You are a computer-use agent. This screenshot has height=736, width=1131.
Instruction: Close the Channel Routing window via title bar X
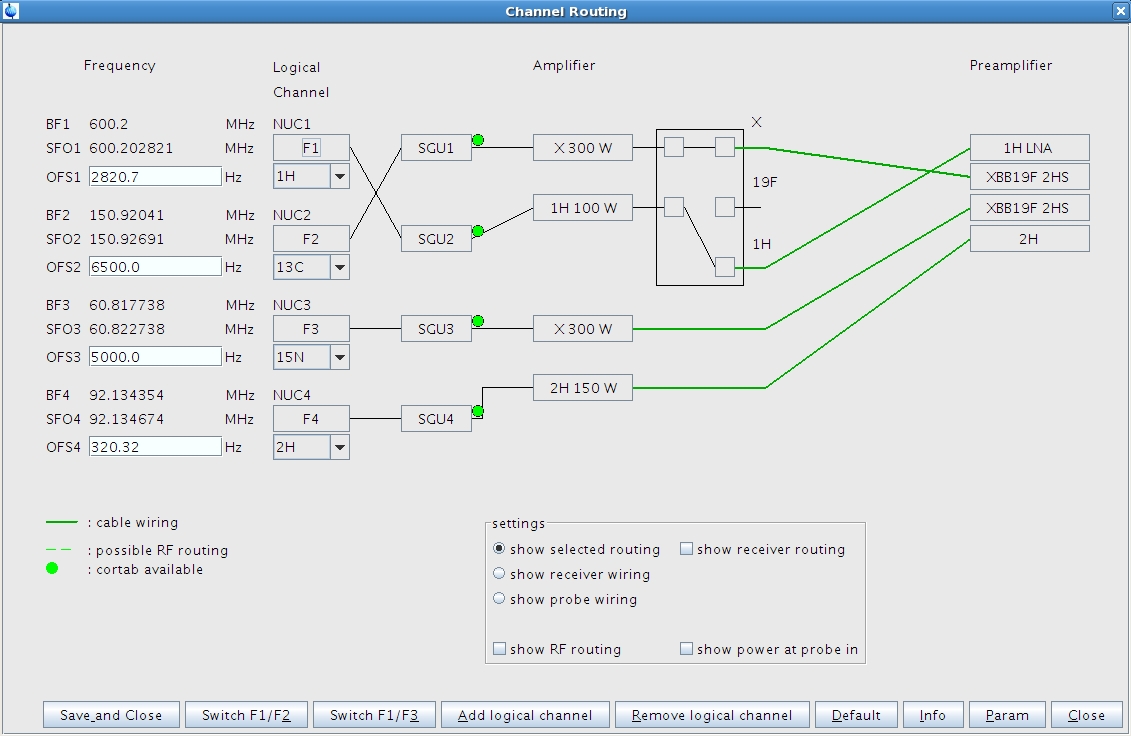[x=1119, y=11]
